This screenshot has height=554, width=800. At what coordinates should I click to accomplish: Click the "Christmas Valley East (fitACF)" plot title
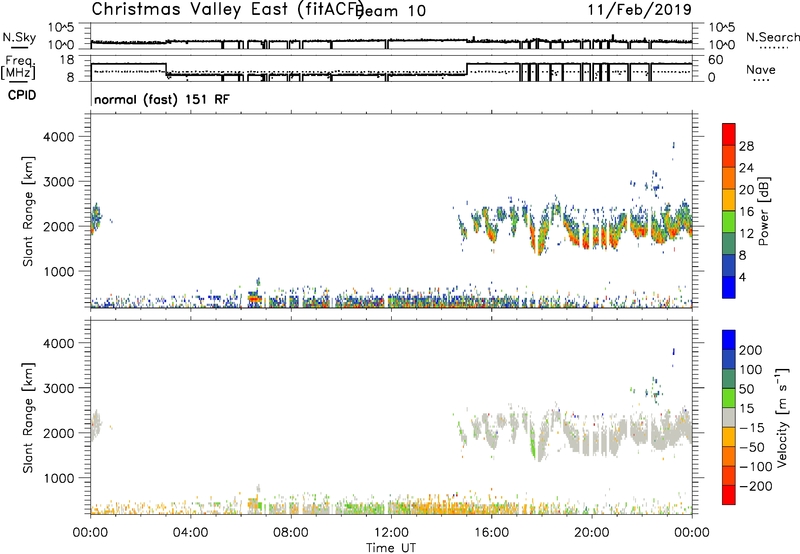228,9
